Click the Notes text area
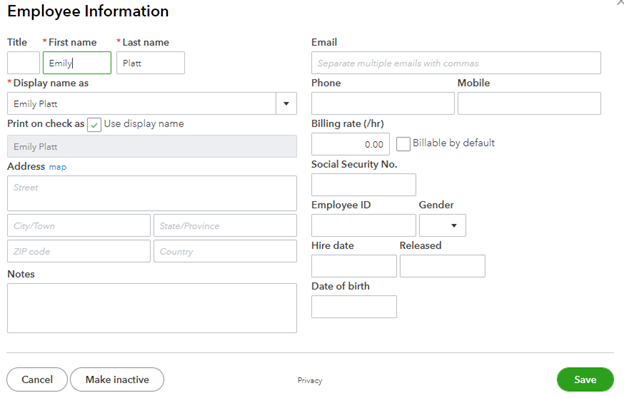This screenshot has height=398, width=624. pos(152,308)
